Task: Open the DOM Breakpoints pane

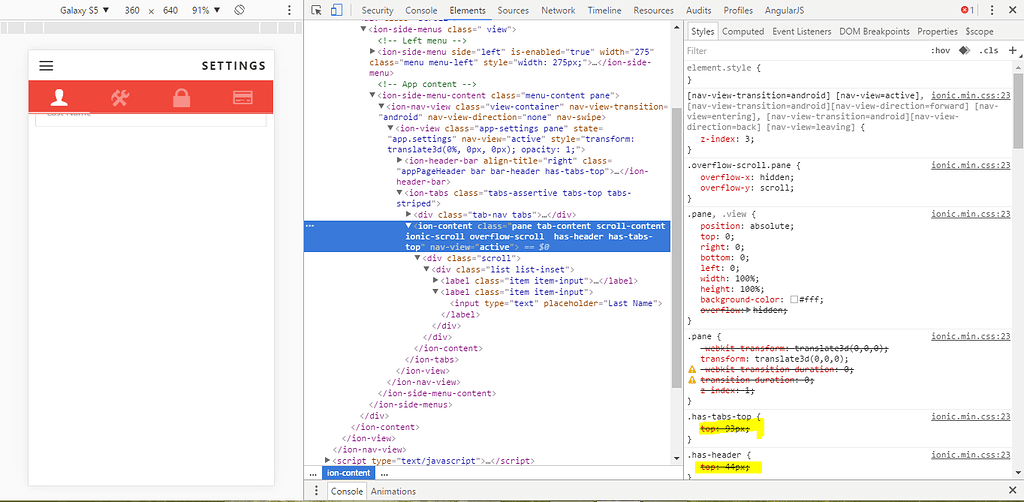Action: (874, 31)
